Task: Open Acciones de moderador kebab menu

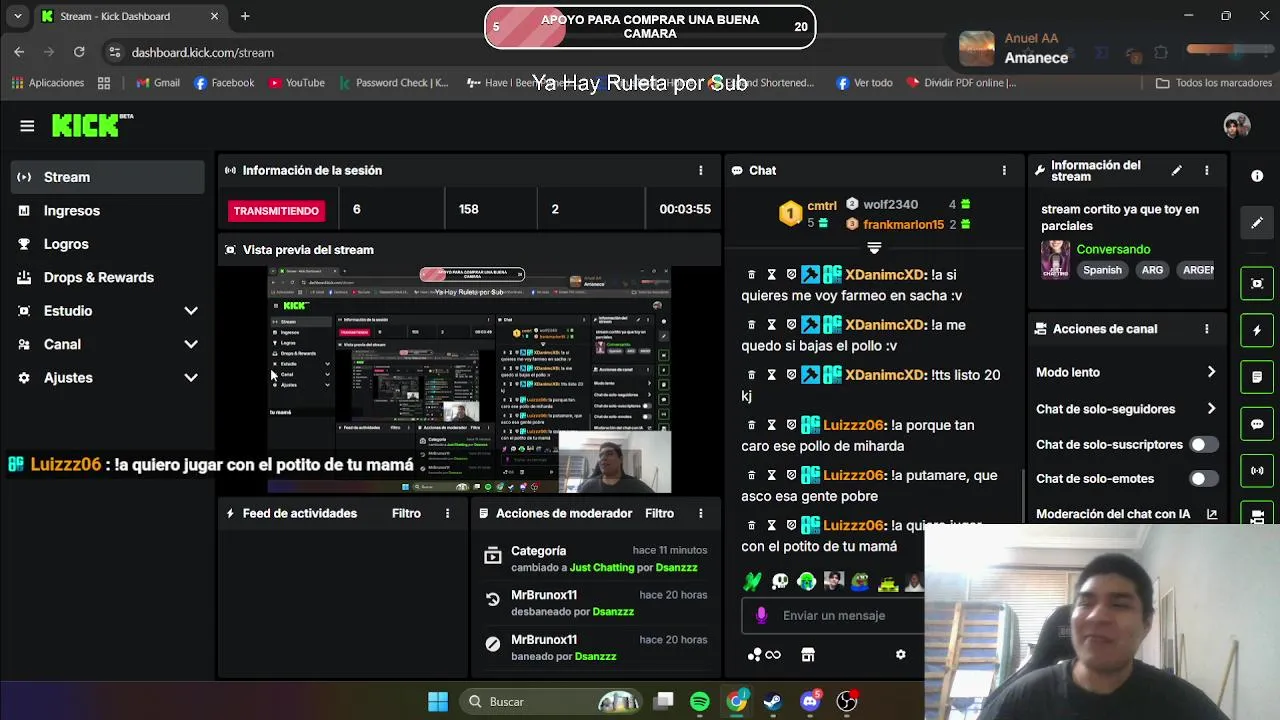Action: point(701,513)
